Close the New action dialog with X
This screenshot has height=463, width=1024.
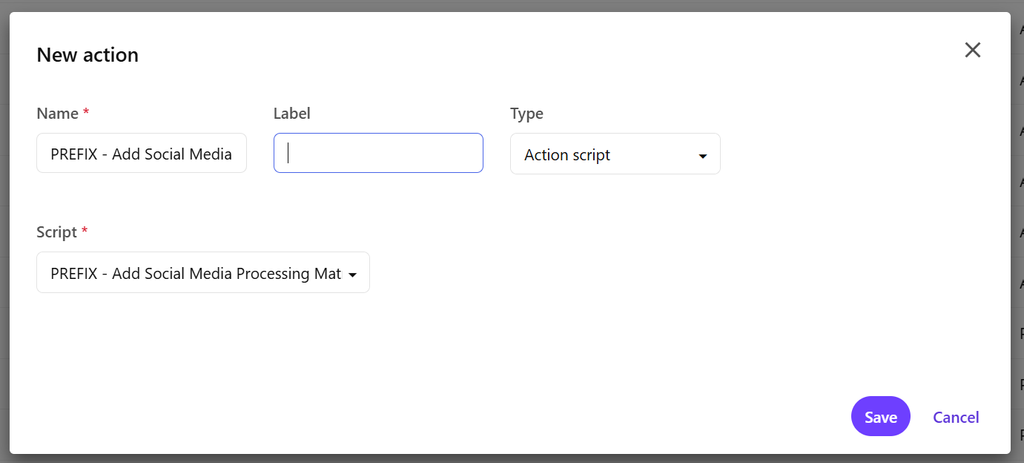(972, 50)
